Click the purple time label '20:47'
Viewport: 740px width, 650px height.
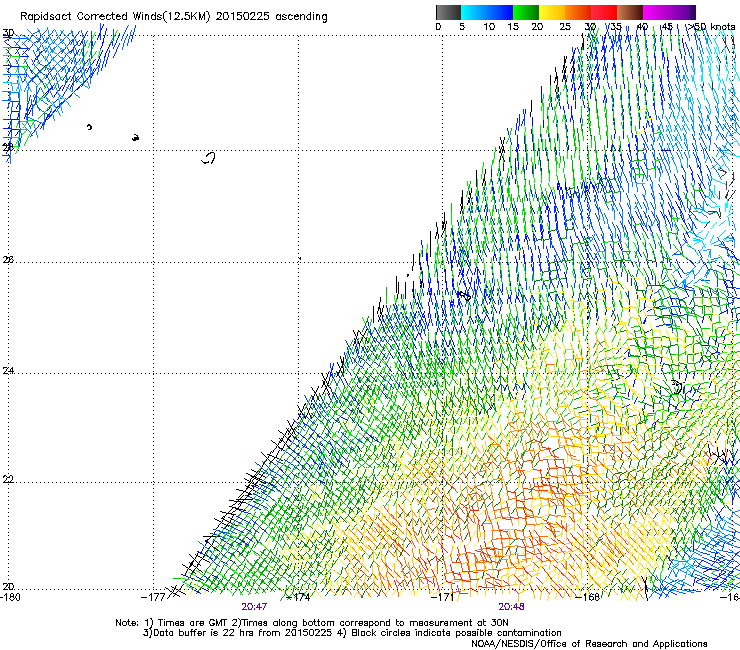point(254,607)
